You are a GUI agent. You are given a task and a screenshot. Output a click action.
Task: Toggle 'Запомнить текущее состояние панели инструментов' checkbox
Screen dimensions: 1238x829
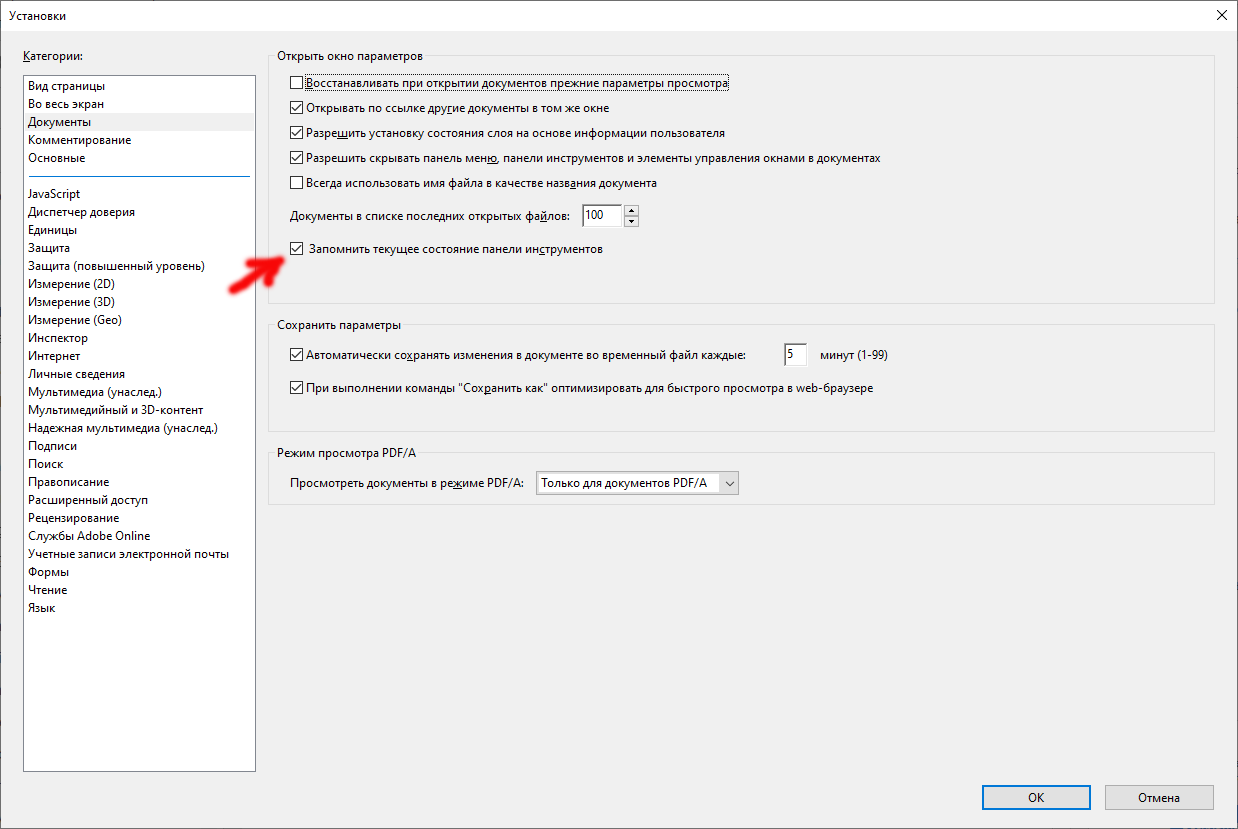pos(296,248)
